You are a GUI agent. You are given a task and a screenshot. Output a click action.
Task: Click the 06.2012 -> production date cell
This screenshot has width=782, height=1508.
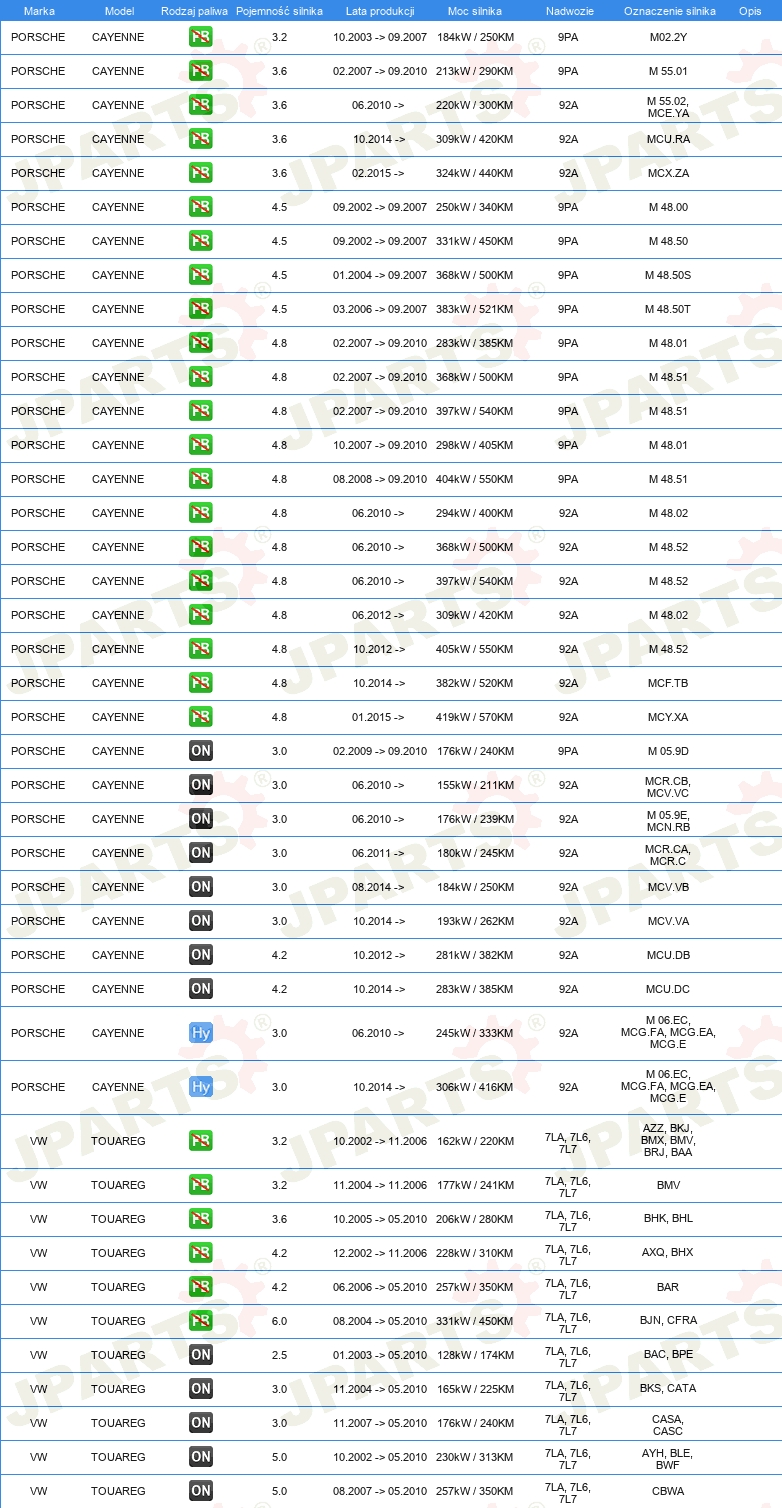pyautogui.click(x=378, y=615)
